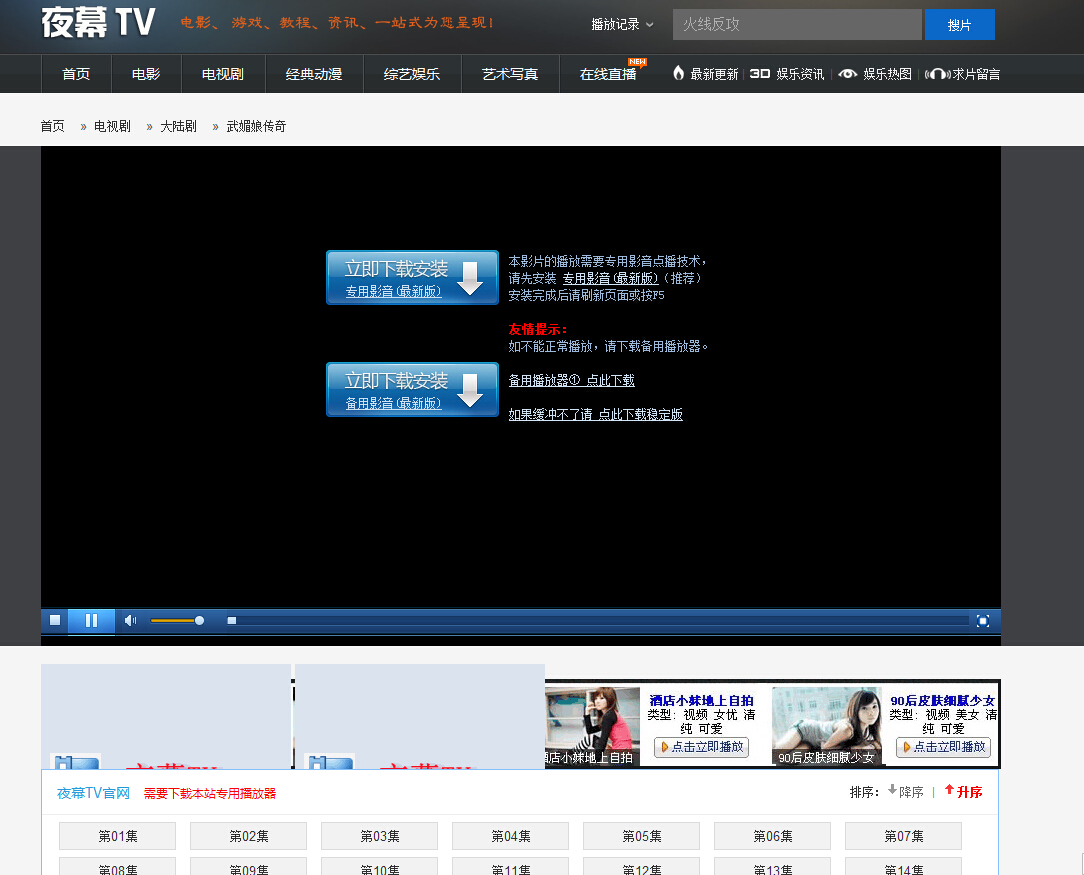
Task: Click the flame icon for 最新更新
Action: click(x=679, y=74)
